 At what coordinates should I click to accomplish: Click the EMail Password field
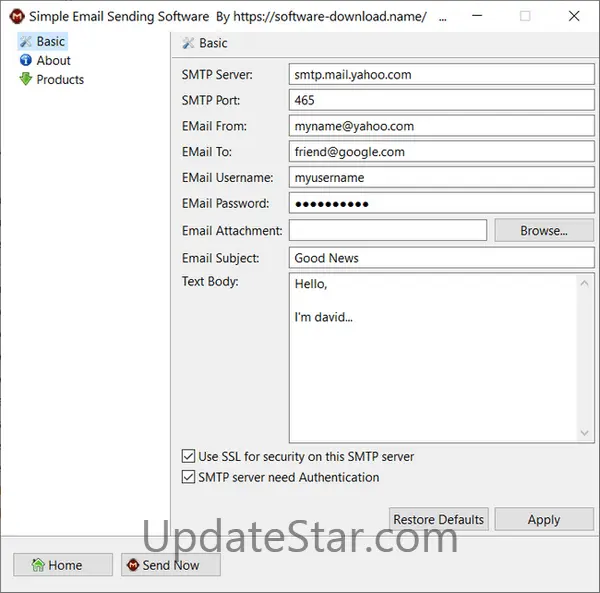[x=442, y=203]
